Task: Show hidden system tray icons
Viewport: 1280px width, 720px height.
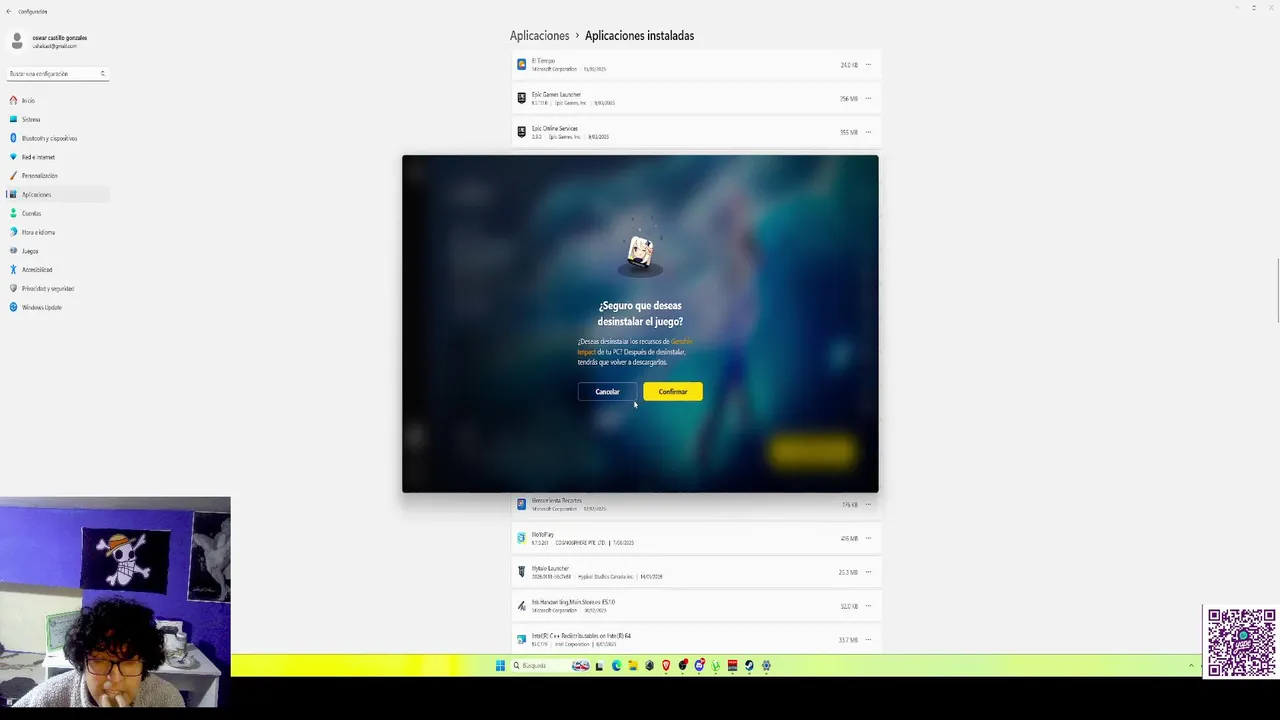Action: point(1191,665)
